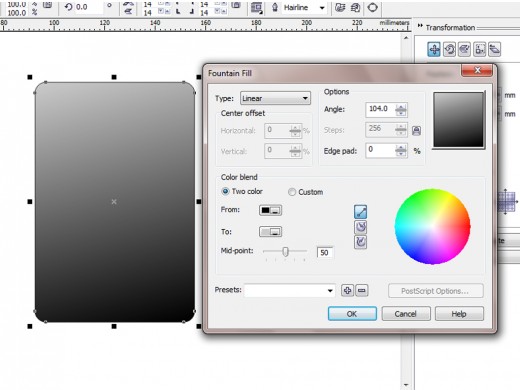Screen dimensions: 520x390
Task: Select the Size icon in Transformation docker
Action: tap(479, 49)
